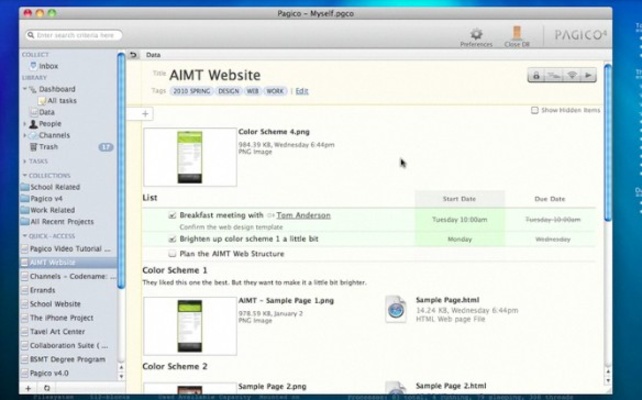This screenshot has height=400, width=642.
Task: Click the sidebar scroll down arrow
Action: pyautogui.click(x=121, y=376)
